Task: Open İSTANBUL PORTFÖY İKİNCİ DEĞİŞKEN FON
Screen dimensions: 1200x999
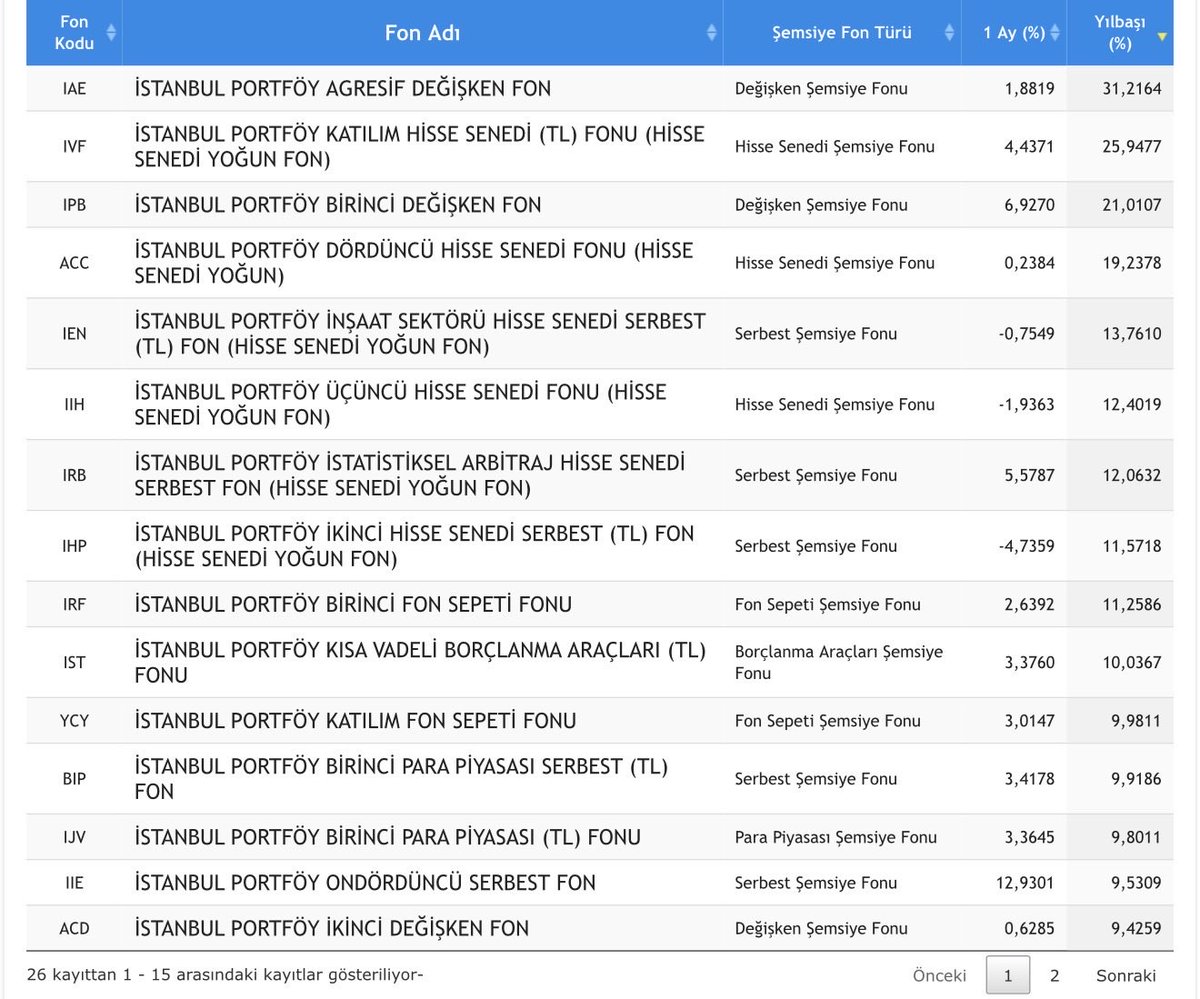Action: 331,928
